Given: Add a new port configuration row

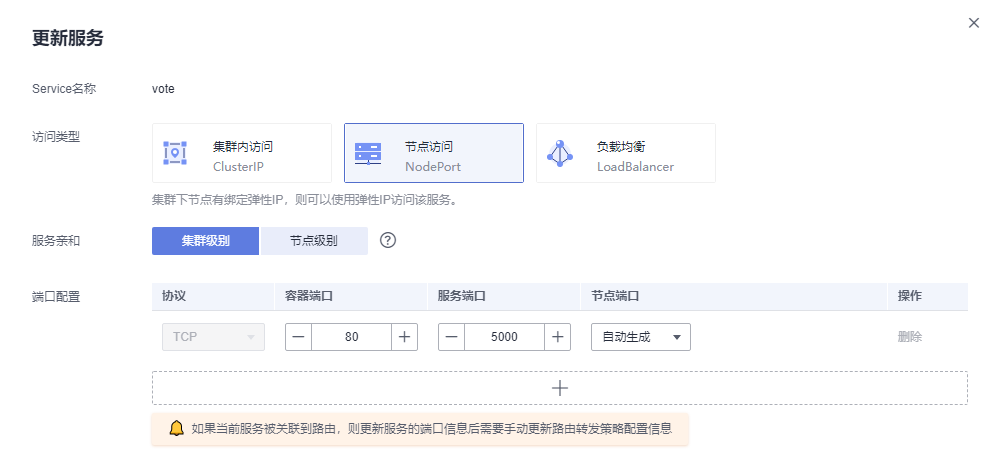Looking at the screenshot, I should [560, 388].
